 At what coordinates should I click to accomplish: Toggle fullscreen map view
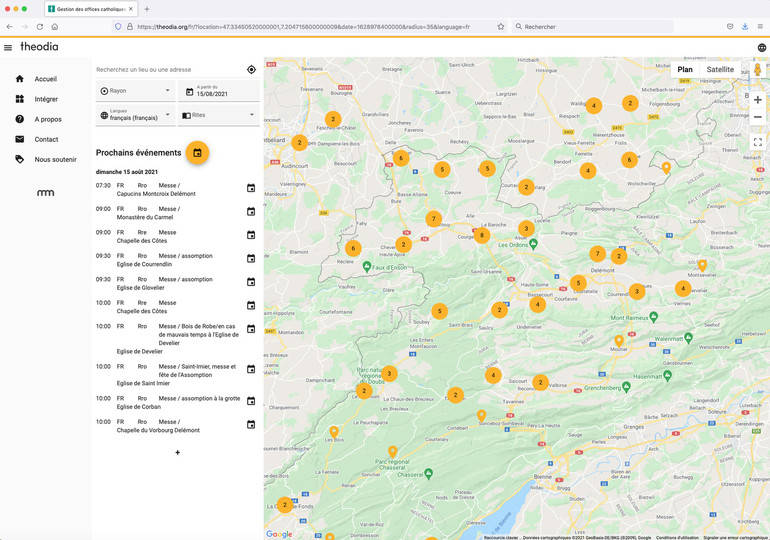click(x=758, y=142)
